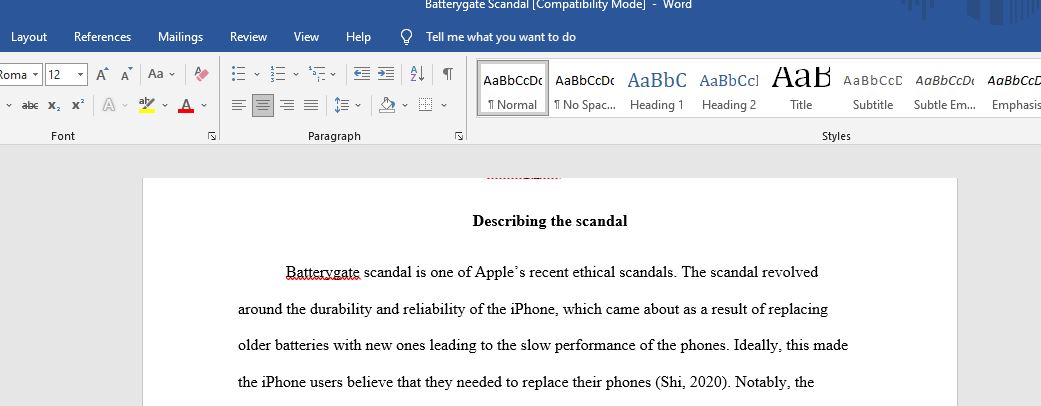
Task: Apply the Subtitle style
Action: [872, 89]
